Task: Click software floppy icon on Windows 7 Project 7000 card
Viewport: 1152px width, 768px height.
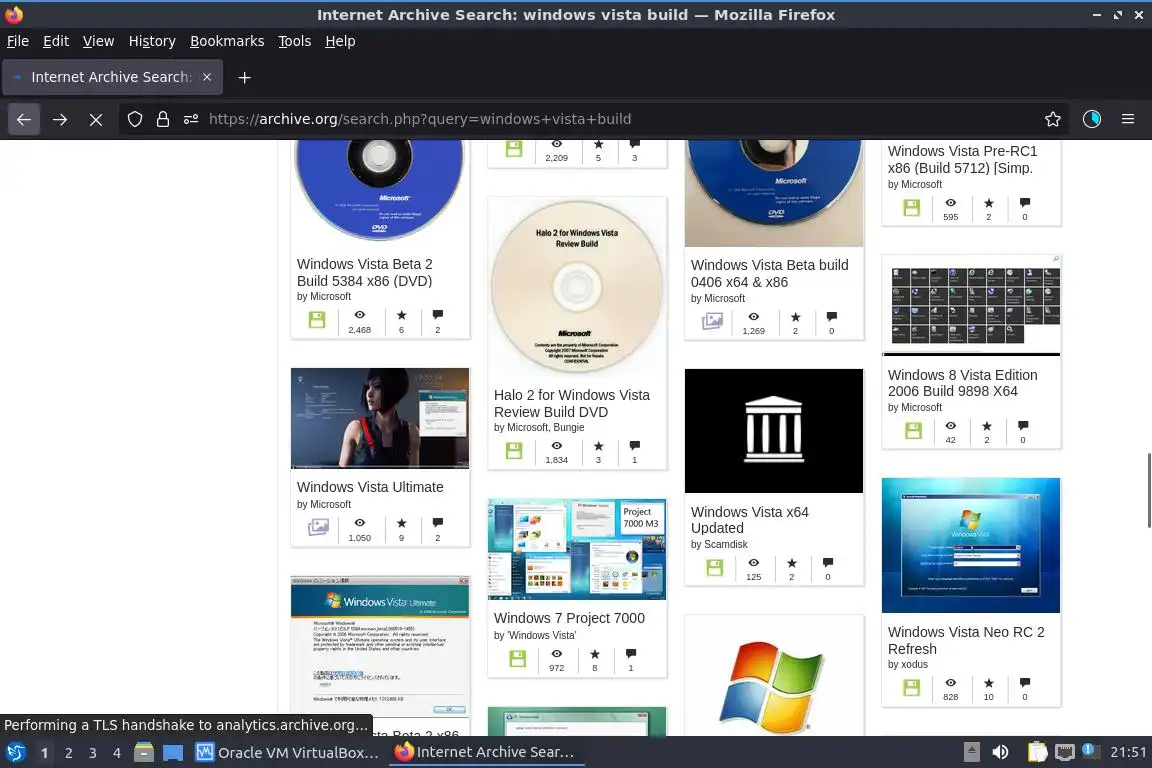Action: (x=517, y=658)
